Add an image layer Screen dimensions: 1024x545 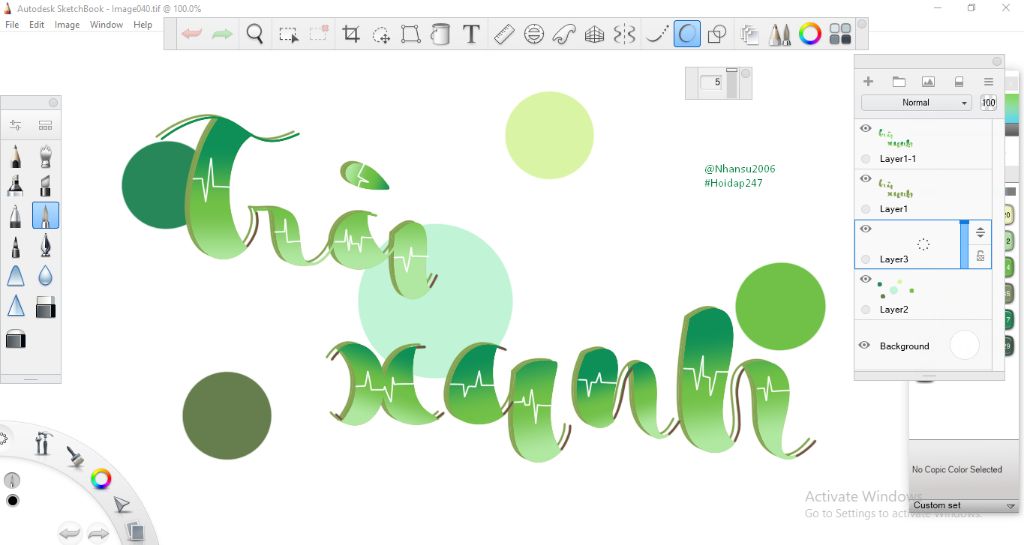click(x=928, y=82)
